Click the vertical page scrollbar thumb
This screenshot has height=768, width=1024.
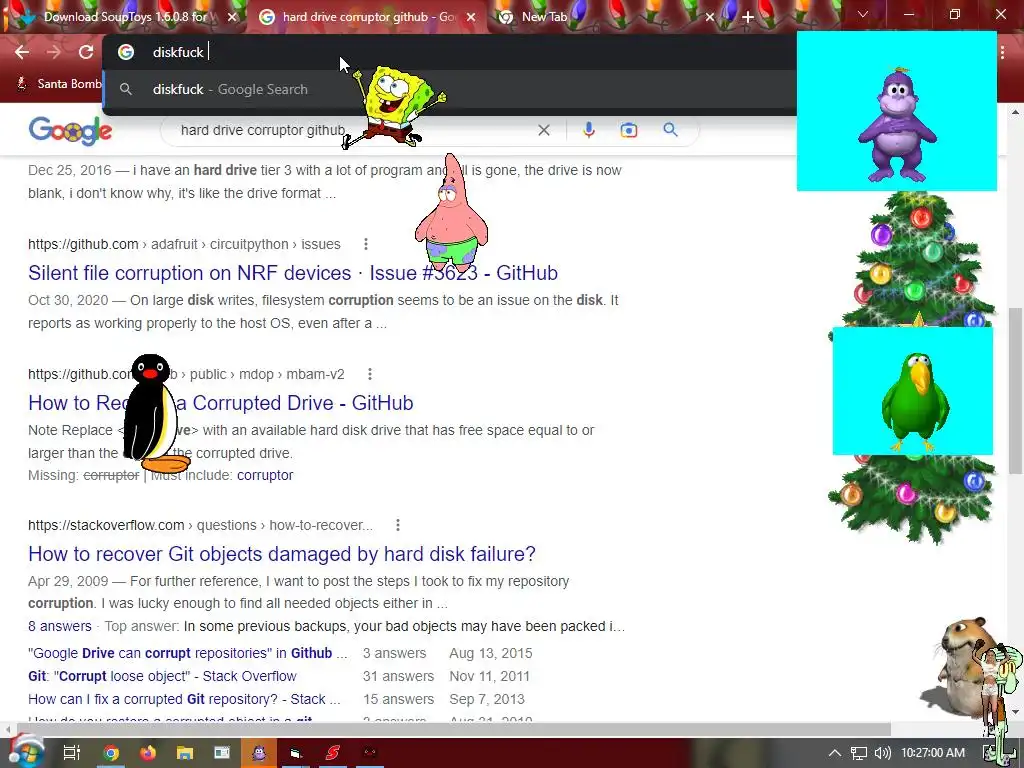click(x=1015, y=391)
